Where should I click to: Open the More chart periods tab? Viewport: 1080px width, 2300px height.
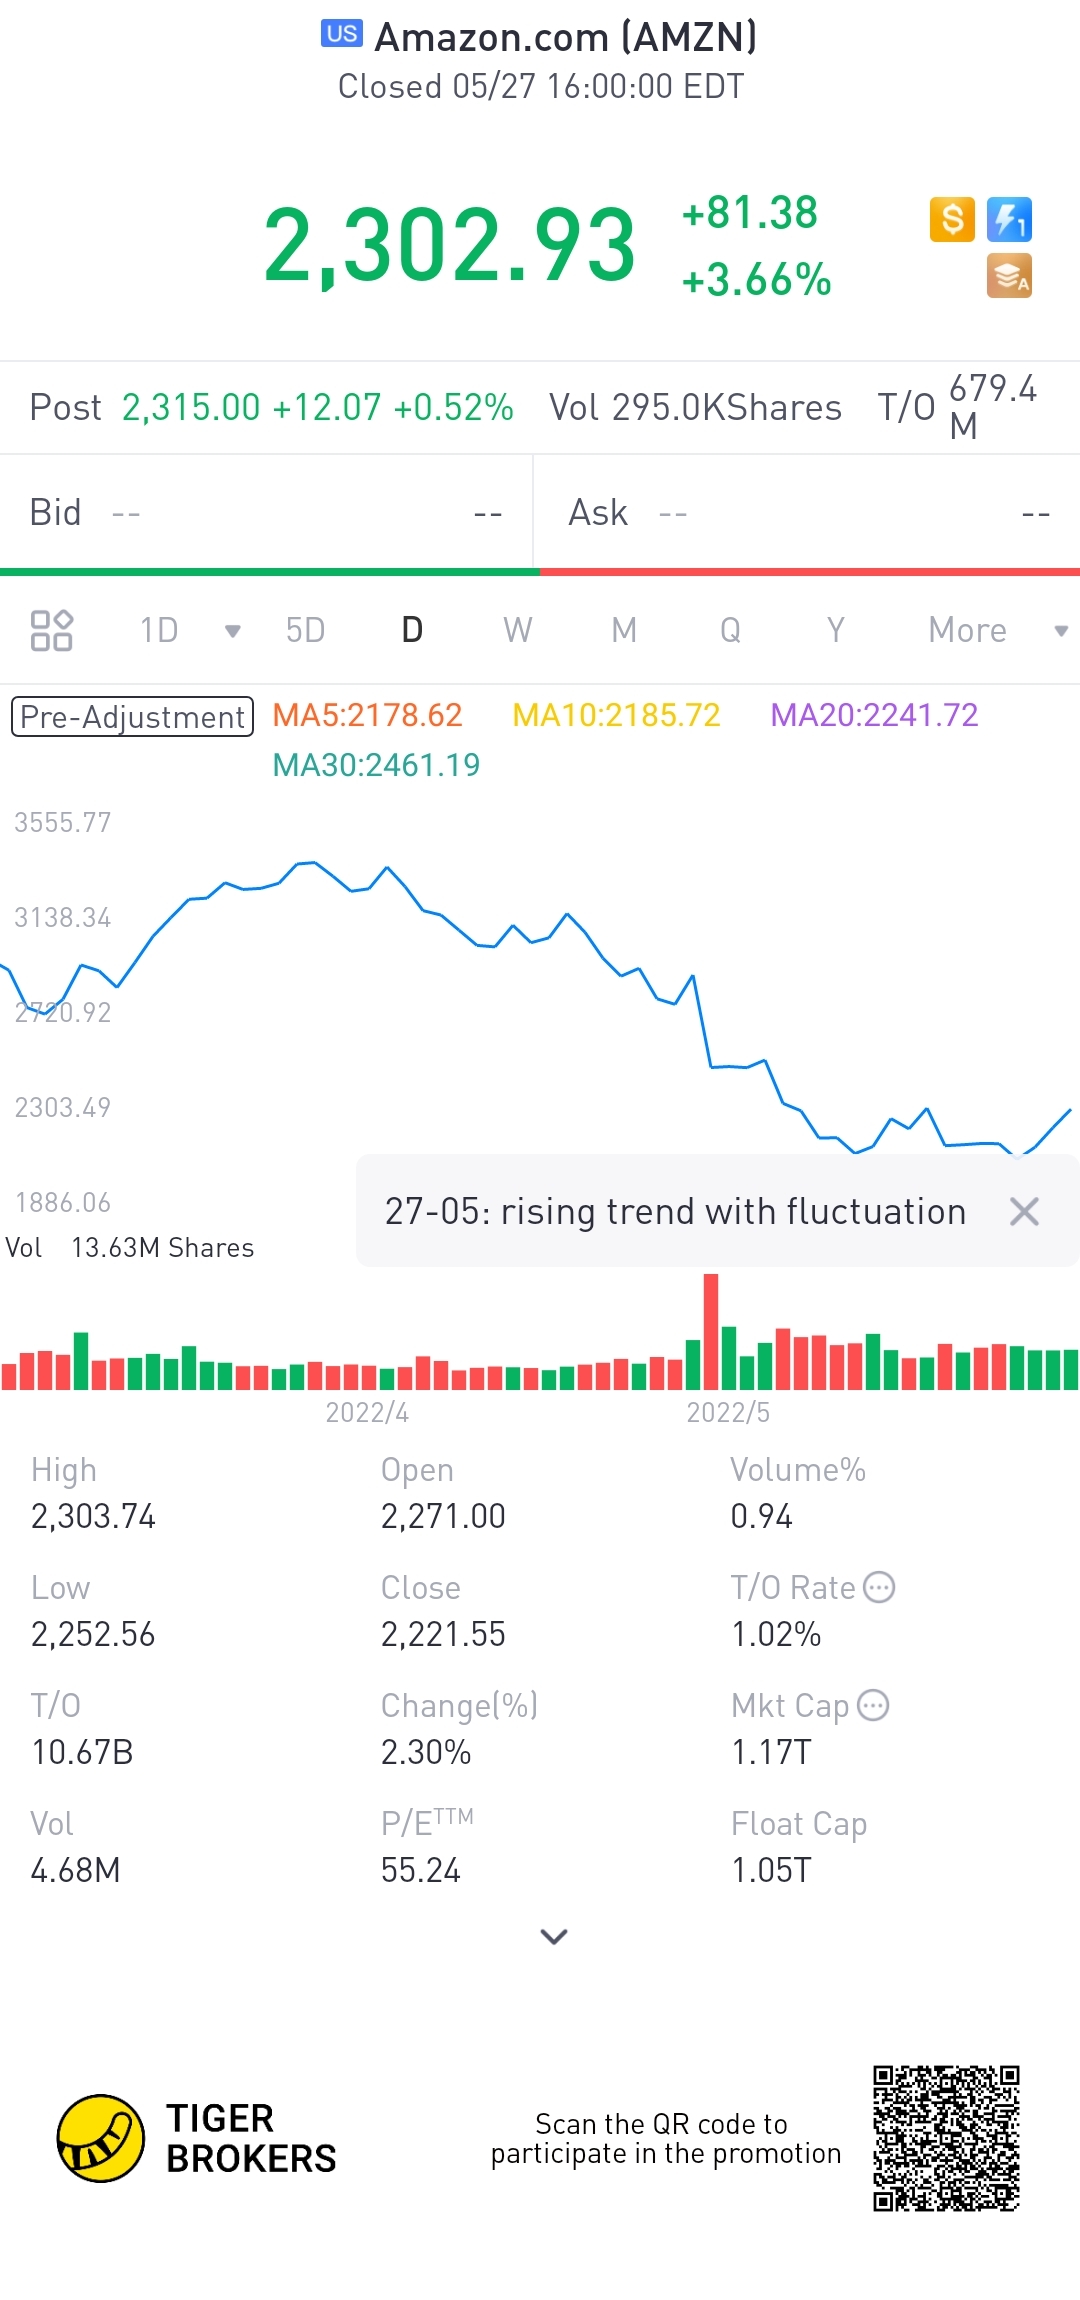[x=967, y=630]
